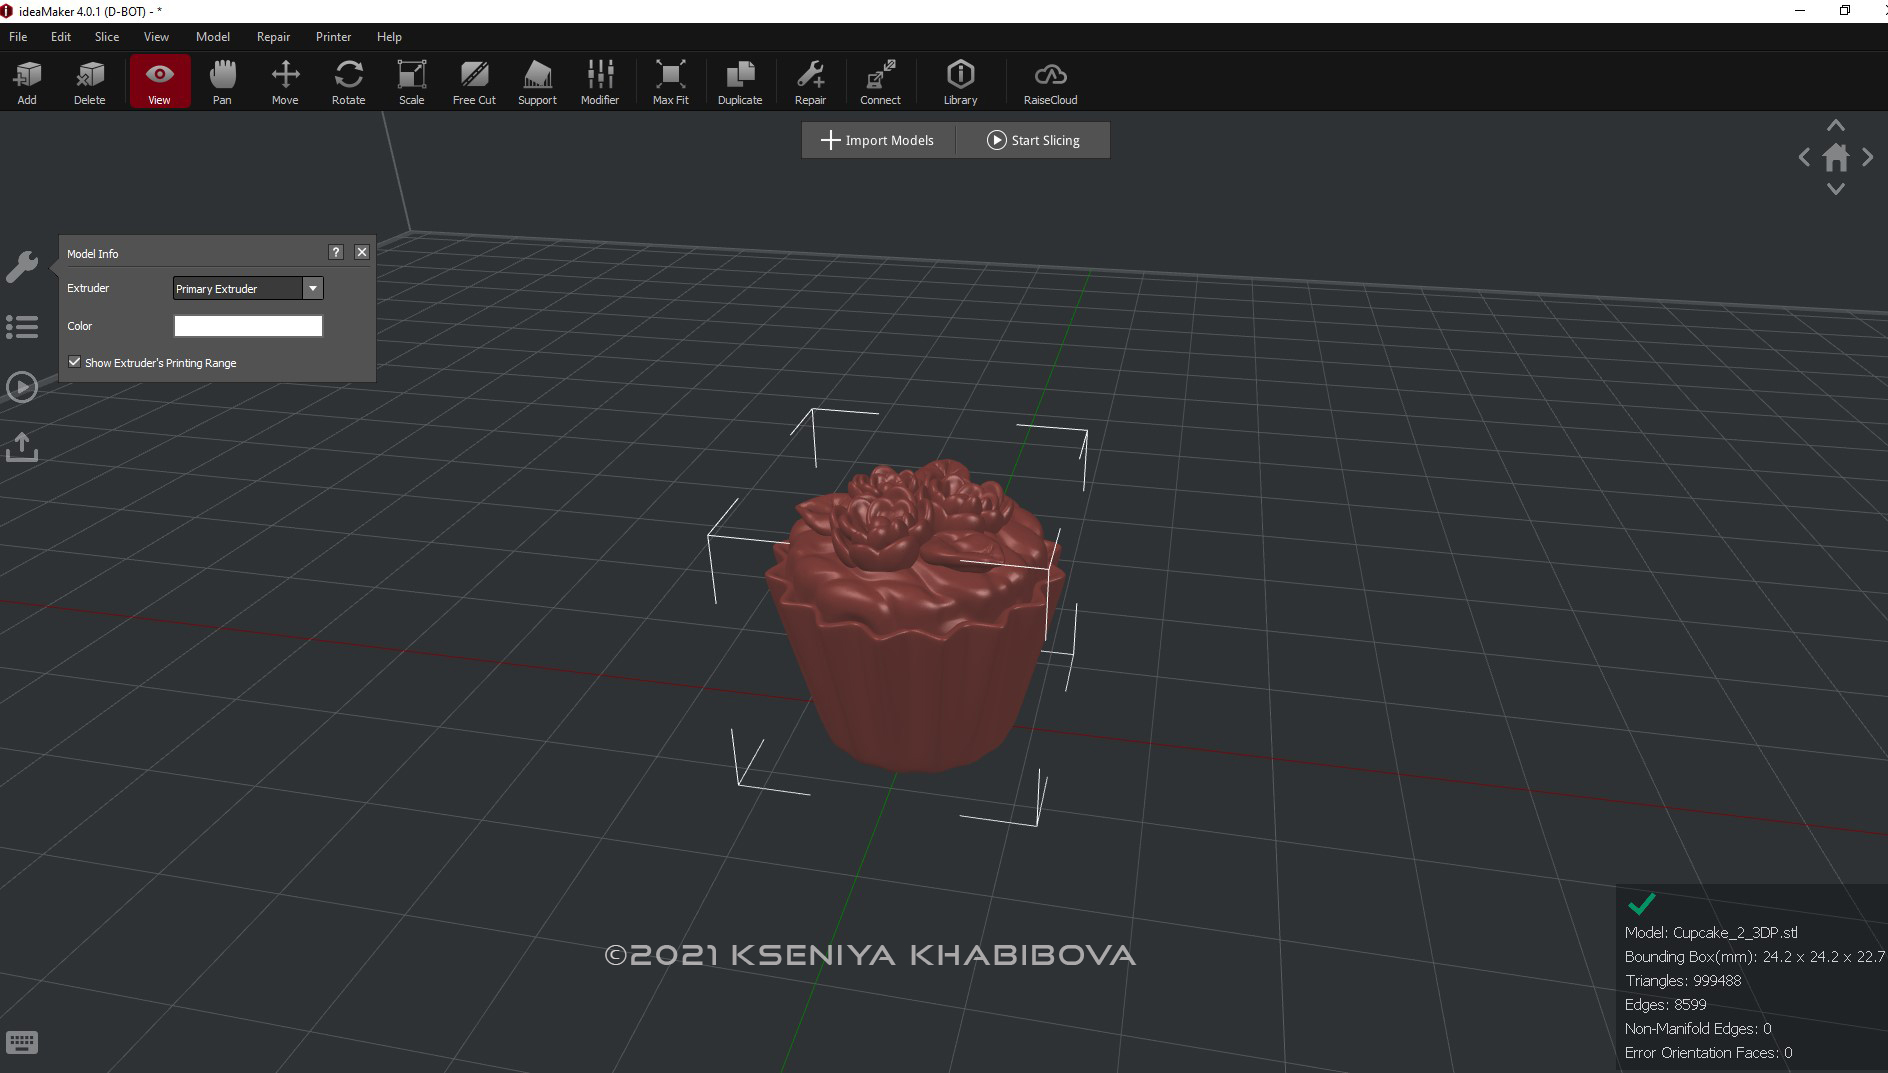Click the sidebar slice play icon
The image size is (1888, 1073).
click(x=22, y=387)
